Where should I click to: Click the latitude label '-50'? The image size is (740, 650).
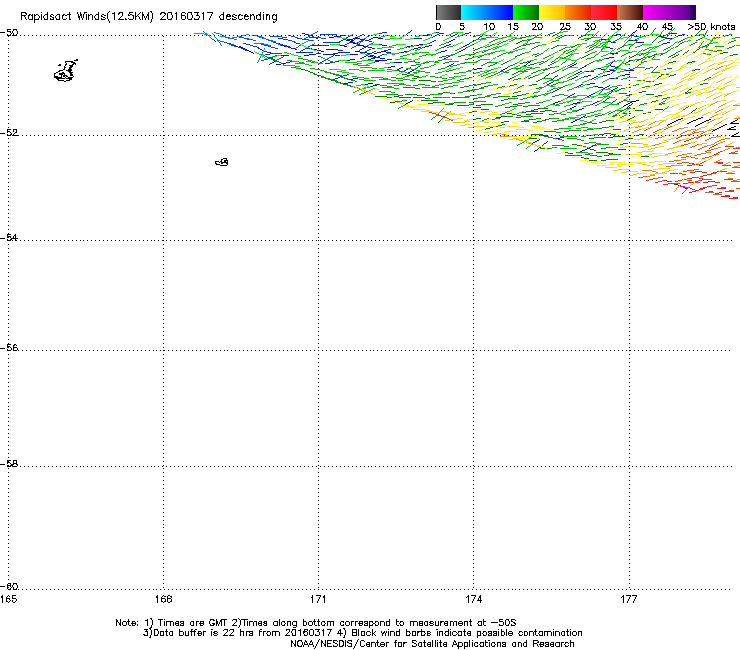pyautogui.click(x=9, y=33)
